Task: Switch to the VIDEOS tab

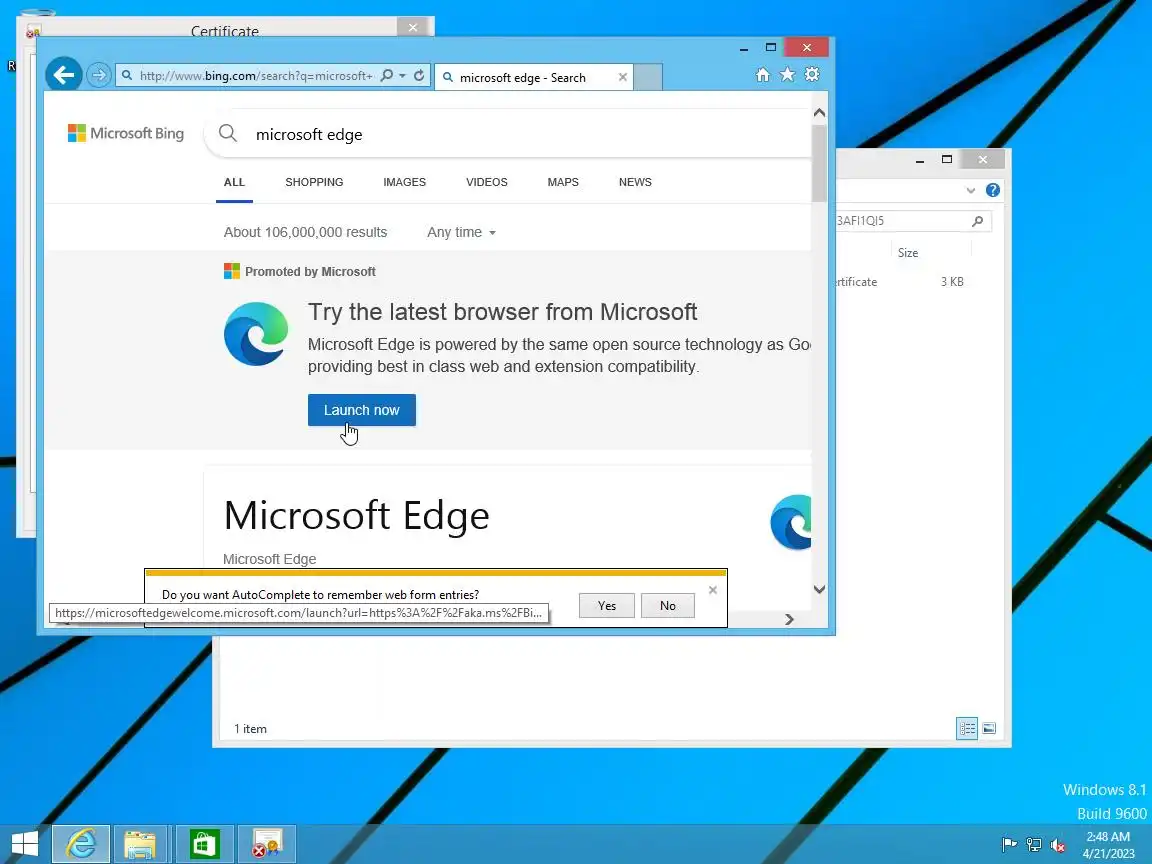Action: (x=486, y=182)
